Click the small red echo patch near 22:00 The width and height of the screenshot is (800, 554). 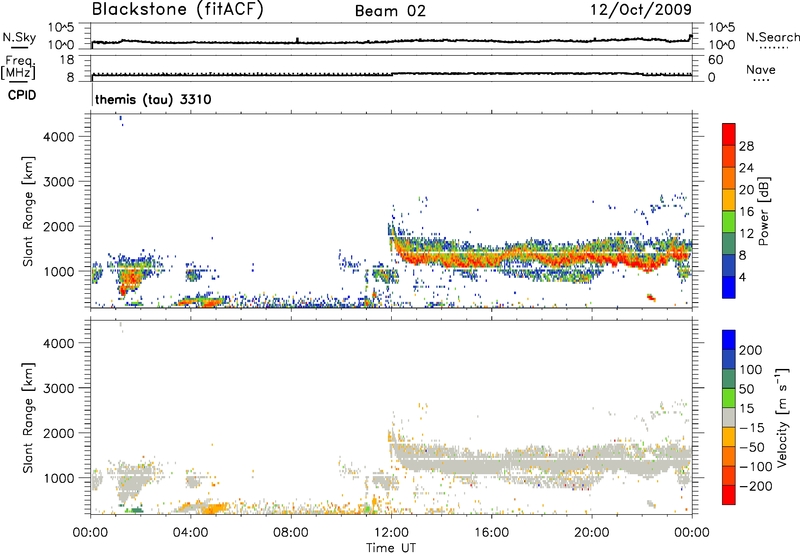tap(651, 297)
